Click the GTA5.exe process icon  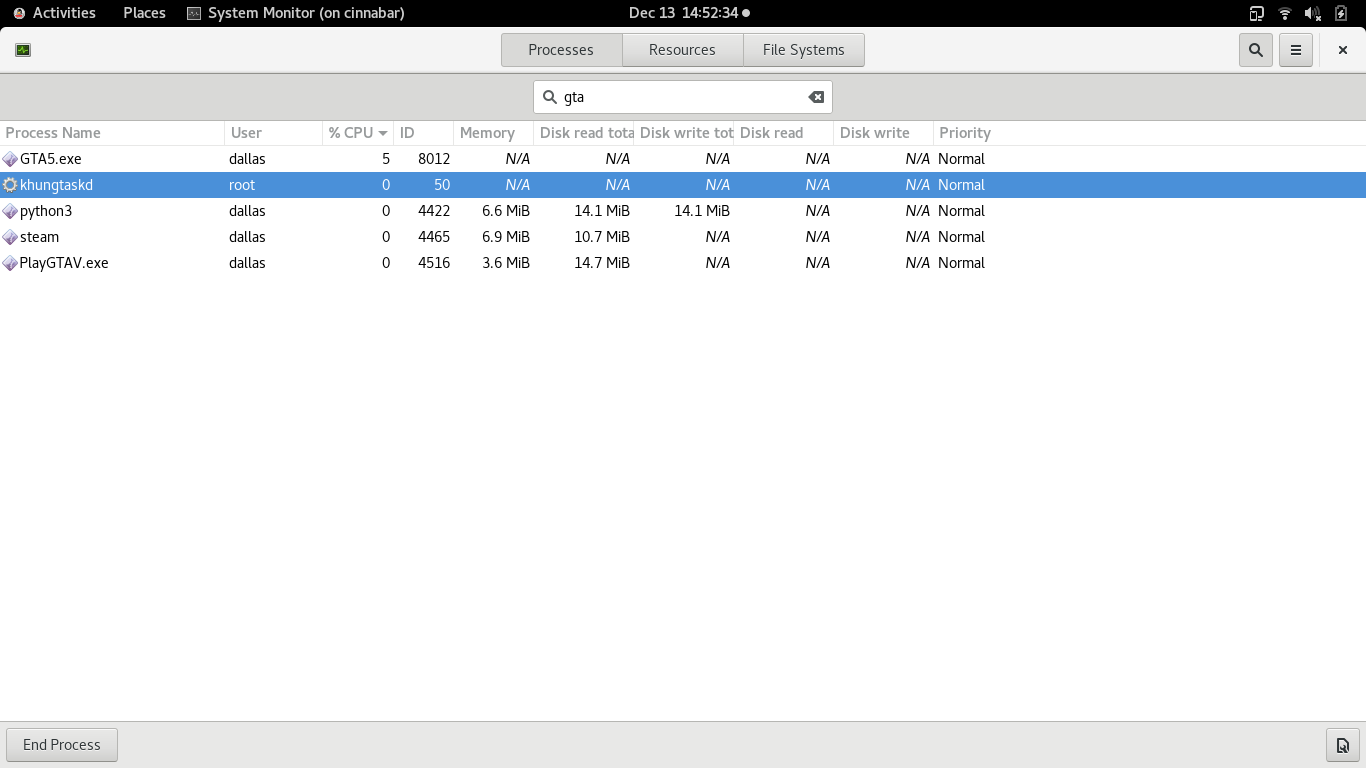10,159
